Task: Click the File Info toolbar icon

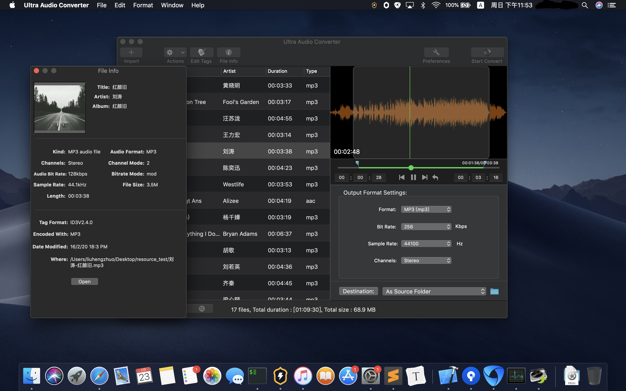Action: coord(228,52)
